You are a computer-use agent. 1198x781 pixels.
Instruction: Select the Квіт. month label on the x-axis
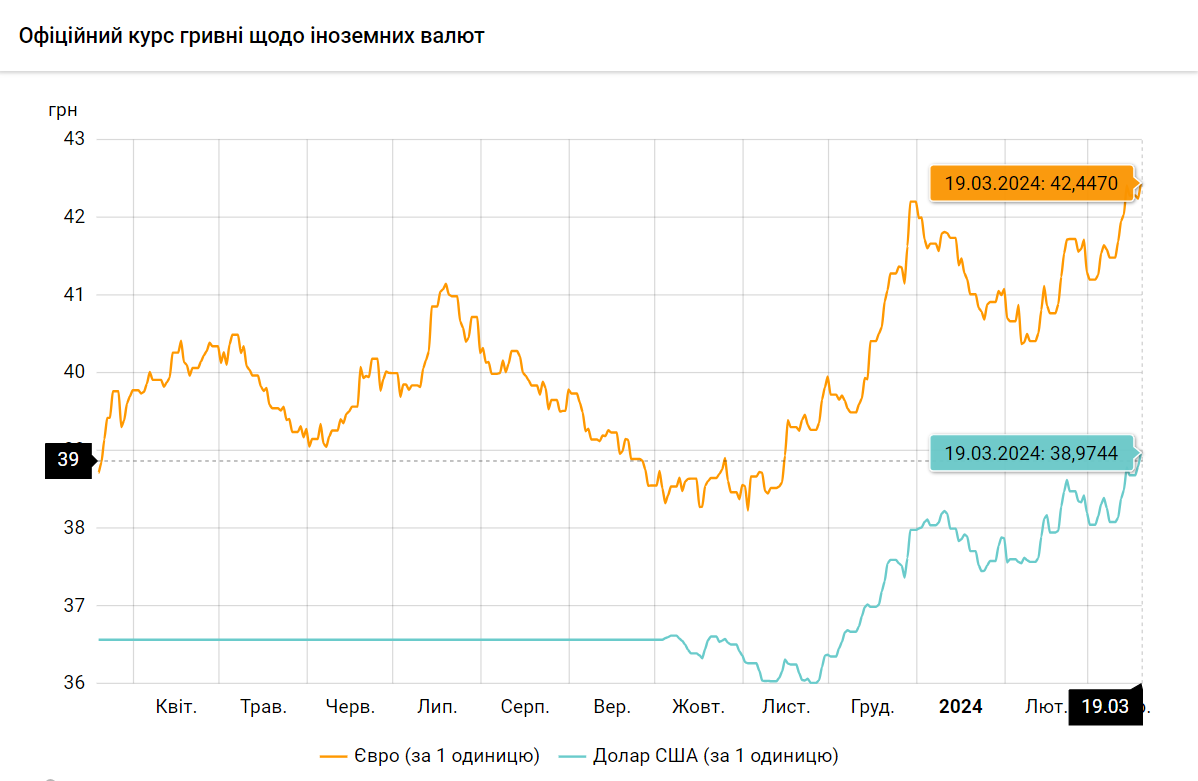click(176, 707)
